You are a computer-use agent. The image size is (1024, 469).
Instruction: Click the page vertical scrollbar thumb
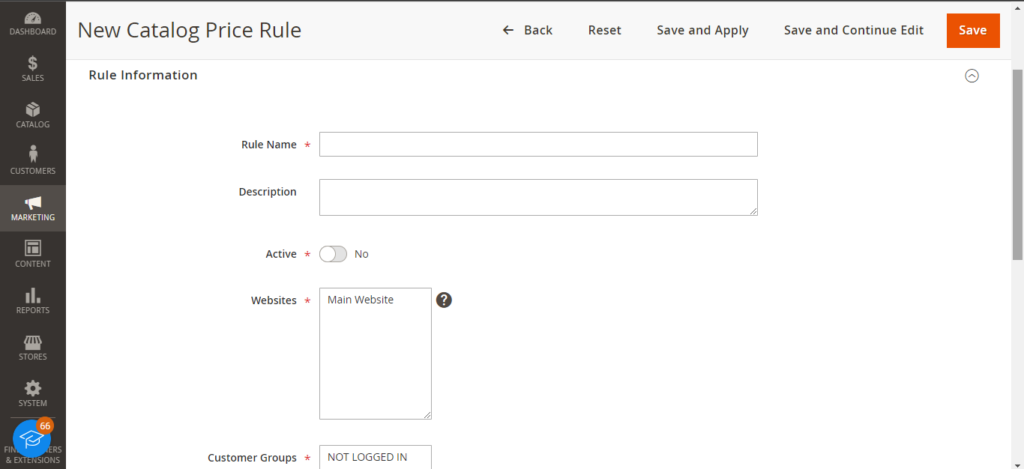(1017, 163)
